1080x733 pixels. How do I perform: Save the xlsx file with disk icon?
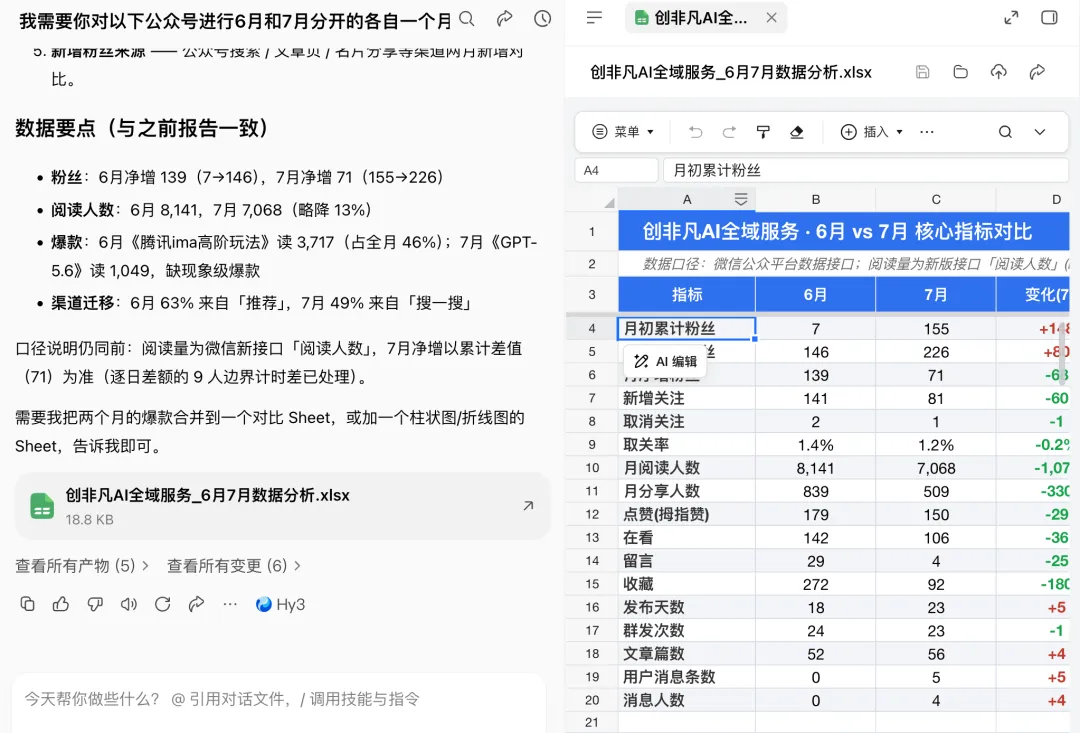pos(922,72)
